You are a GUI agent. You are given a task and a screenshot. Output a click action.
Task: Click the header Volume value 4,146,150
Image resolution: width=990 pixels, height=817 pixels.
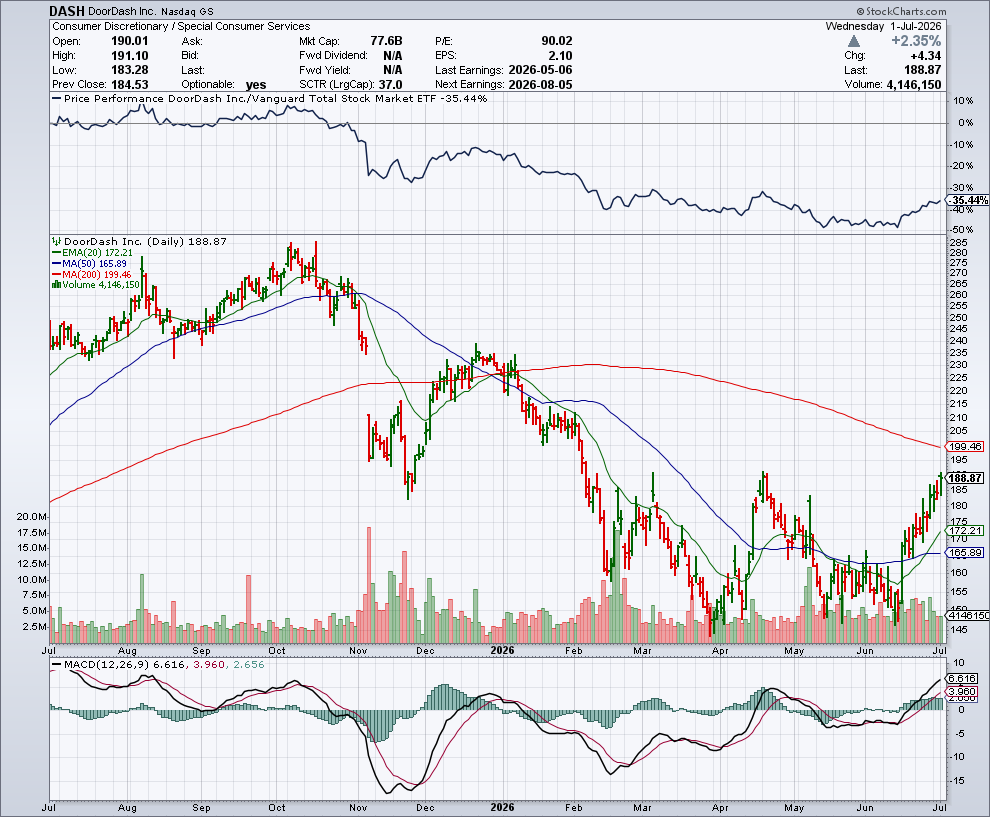[x=914, y=85]
